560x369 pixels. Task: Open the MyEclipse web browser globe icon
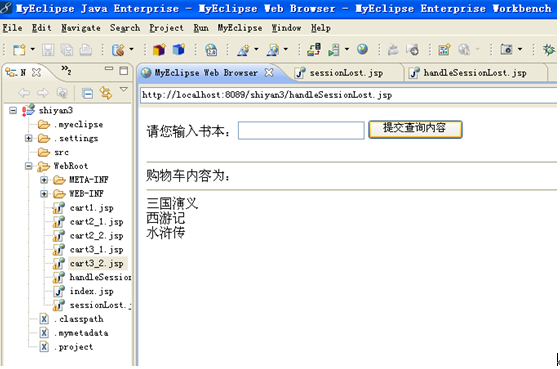pyautogui.click(x=362, y=49)
